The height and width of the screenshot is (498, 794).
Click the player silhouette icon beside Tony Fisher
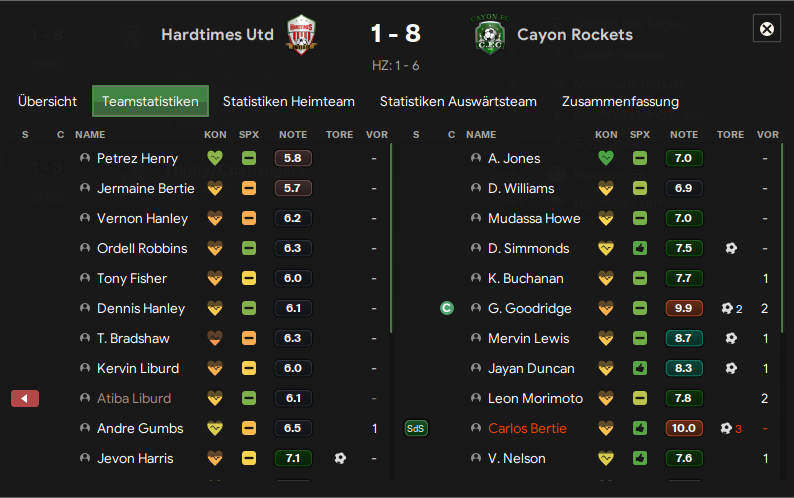click(x=85, y=278)
